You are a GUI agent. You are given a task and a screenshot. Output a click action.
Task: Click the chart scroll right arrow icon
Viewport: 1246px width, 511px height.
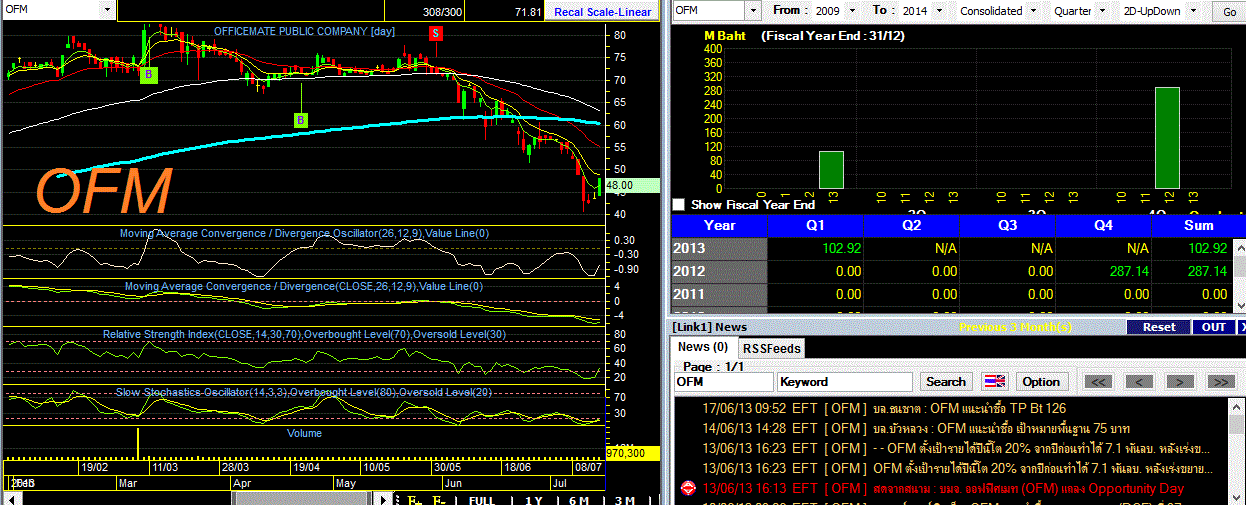click(x=381, y=500)
